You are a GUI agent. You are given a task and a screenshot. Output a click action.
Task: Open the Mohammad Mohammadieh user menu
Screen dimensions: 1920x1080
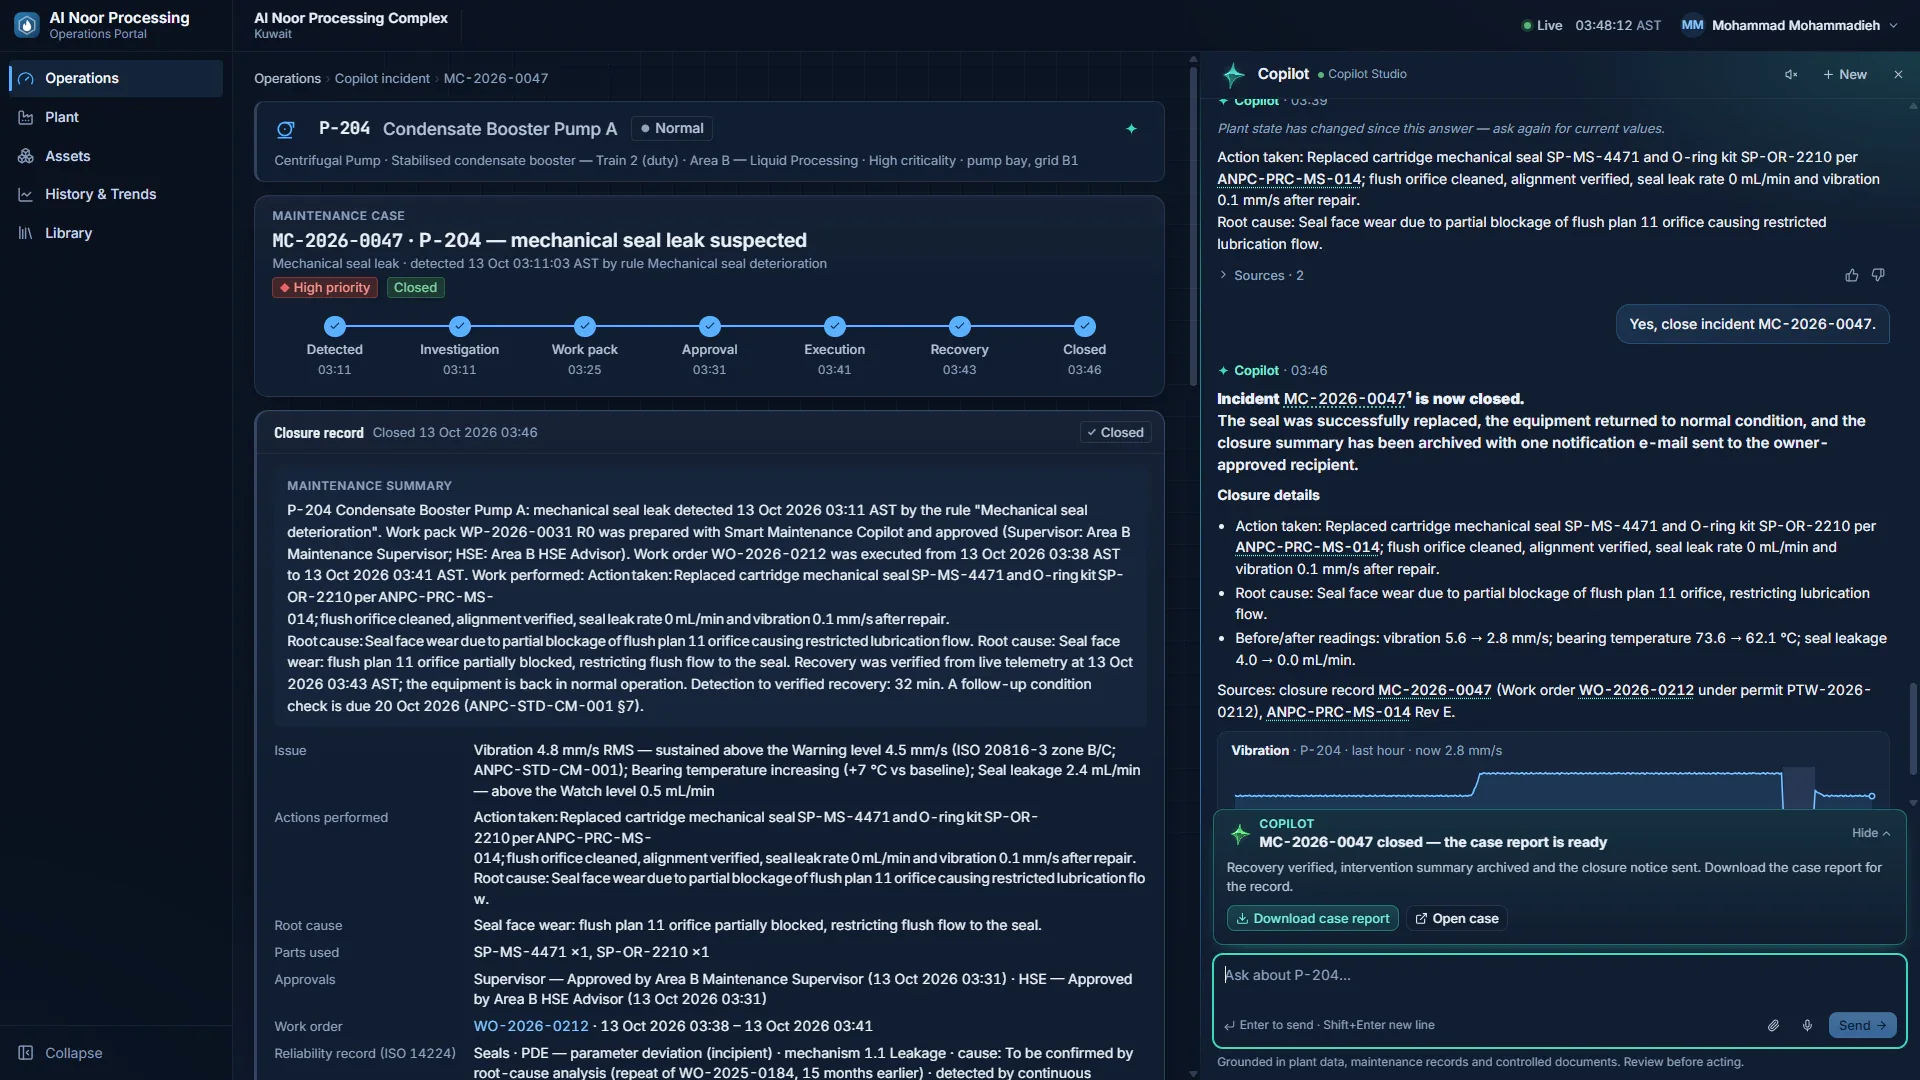[x=1789, y=25]
